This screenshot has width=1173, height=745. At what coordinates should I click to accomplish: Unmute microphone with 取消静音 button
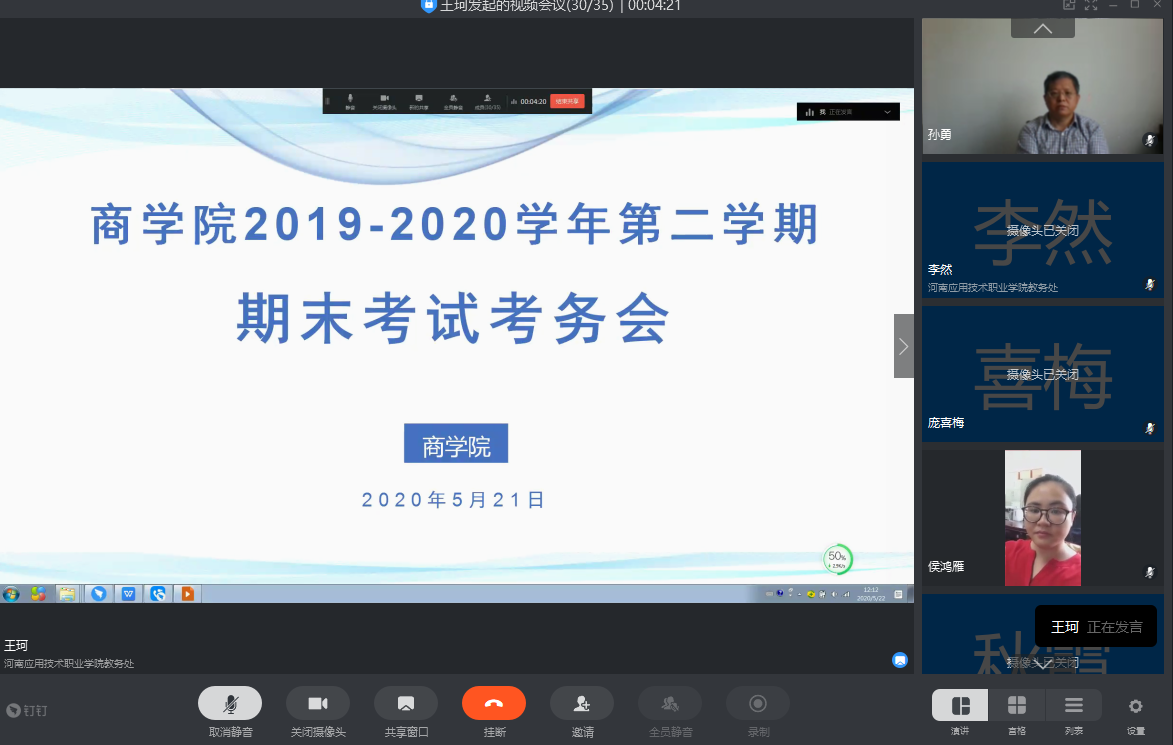230,703
